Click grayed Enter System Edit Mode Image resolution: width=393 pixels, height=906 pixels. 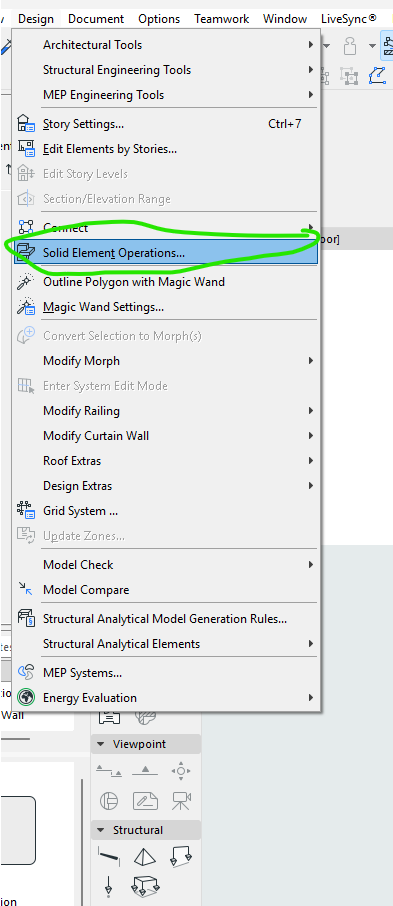[166, 385]
